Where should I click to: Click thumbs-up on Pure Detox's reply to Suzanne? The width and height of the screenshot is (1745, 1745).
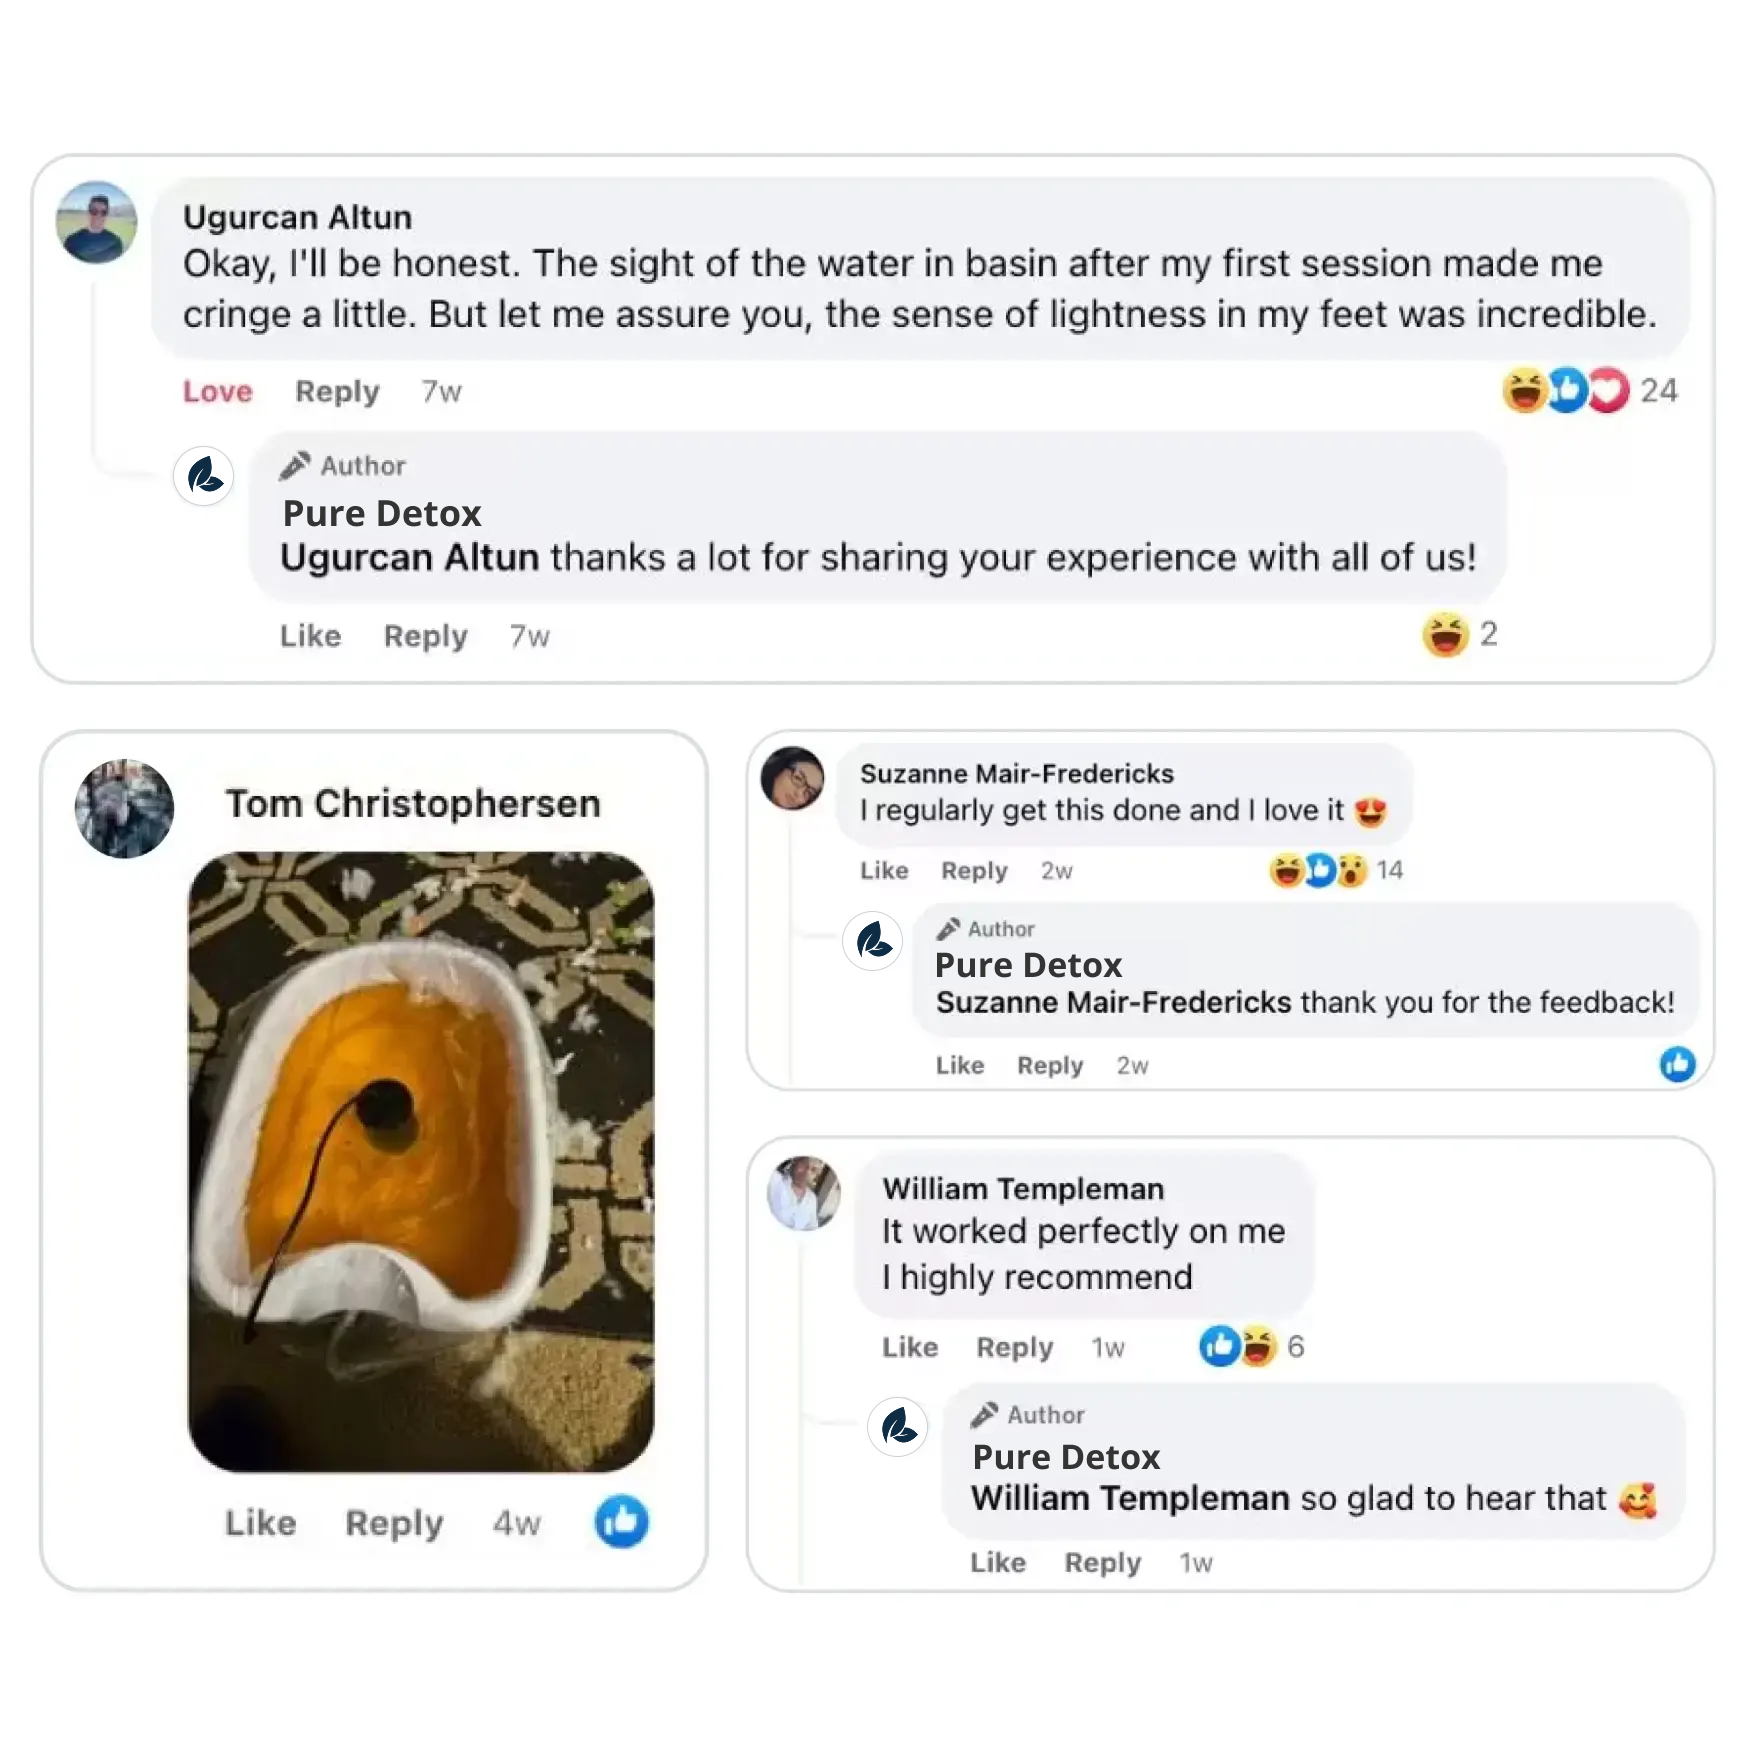[1677, 1063]
